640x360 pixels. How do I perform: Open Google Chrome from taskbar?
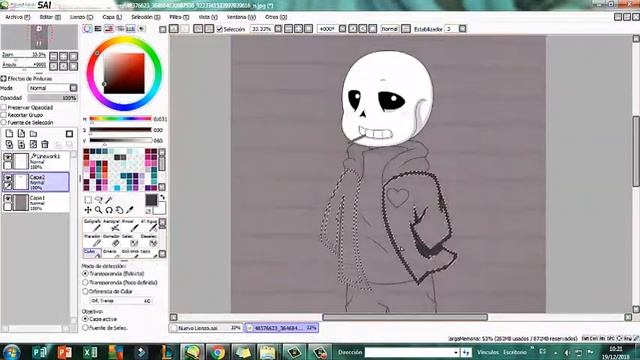pyautogui.click(x=218, y=352)
